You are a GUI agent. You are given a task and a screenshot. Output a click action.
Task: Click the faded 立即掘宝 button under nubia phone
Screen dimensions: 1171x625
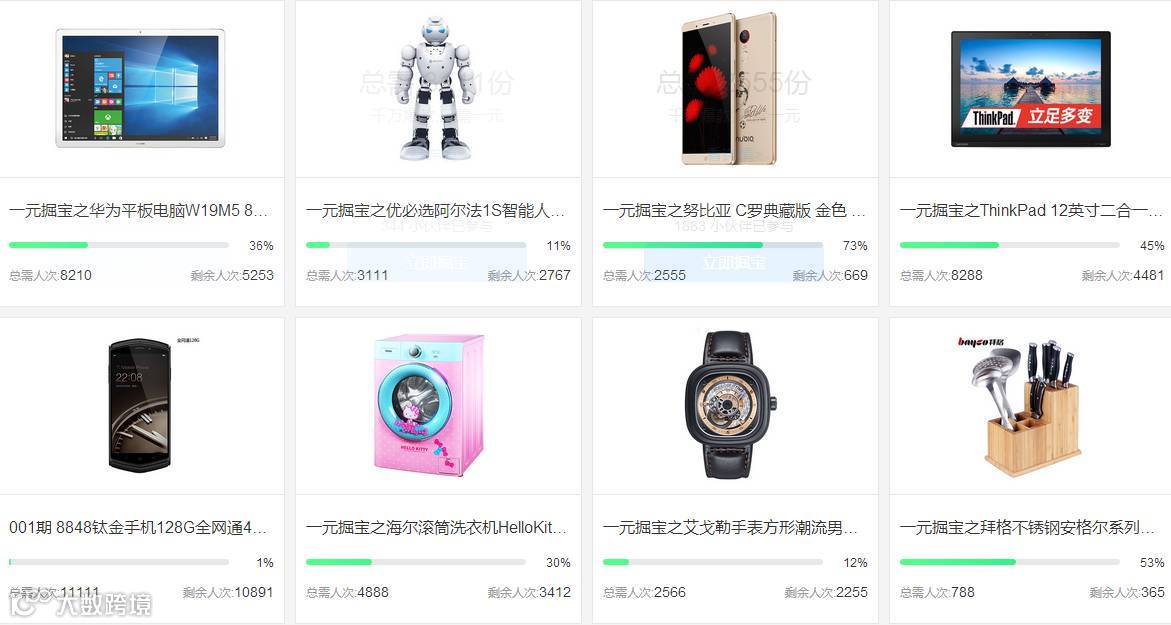[x=733, y=262]
